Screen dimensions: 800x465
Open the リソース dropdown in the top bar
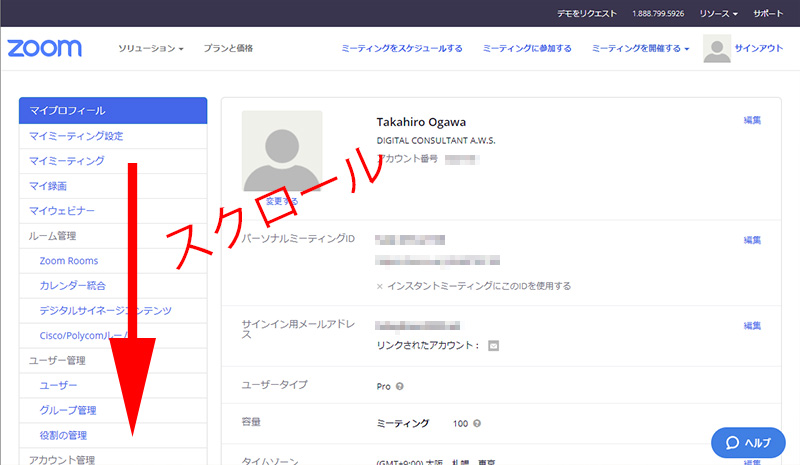[719, 14]
